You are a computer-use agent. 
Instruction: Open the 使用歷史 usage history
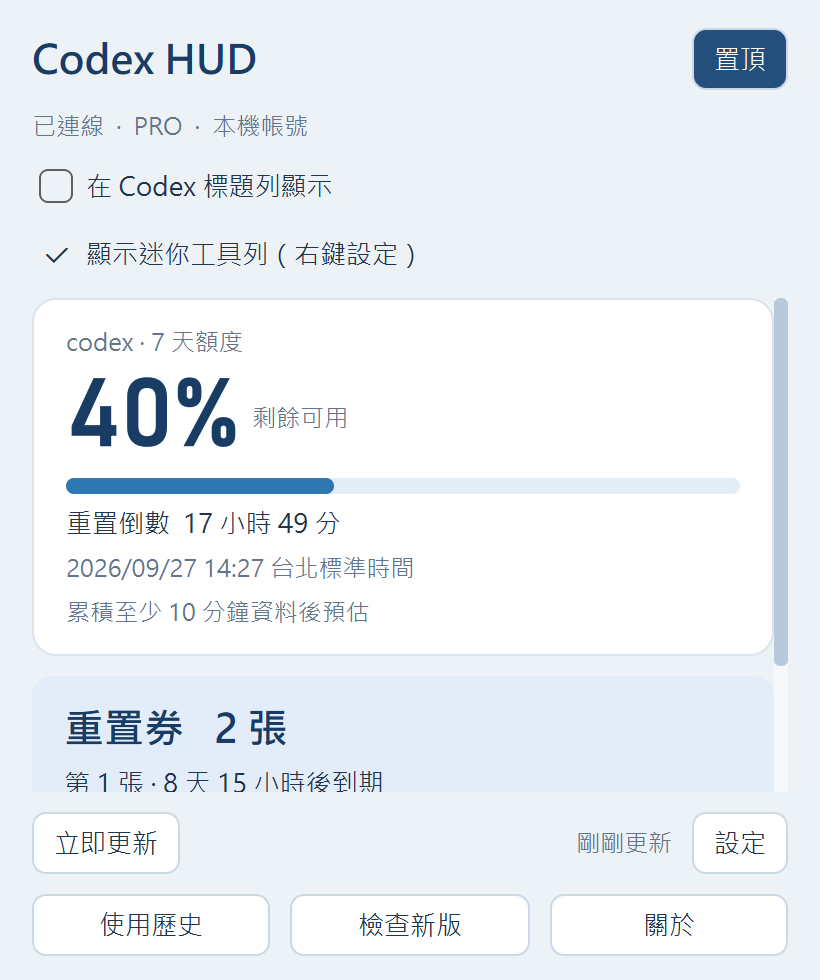tap(151, 925)
